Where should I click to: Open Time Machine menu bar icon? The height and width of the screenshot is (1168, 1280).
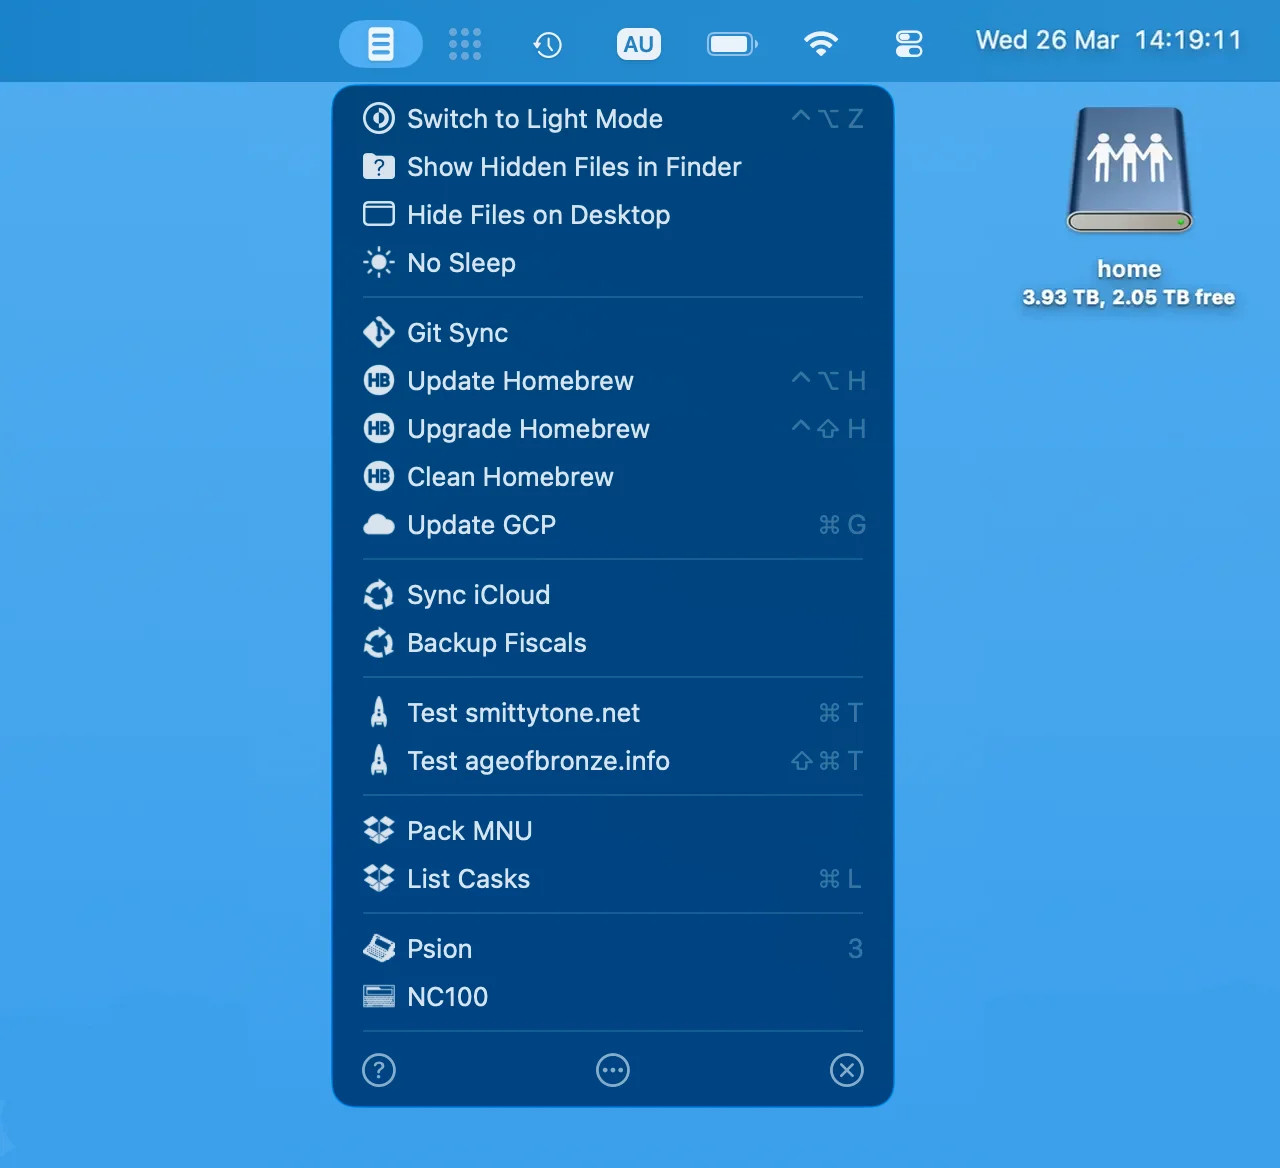[x=548, y=44]
